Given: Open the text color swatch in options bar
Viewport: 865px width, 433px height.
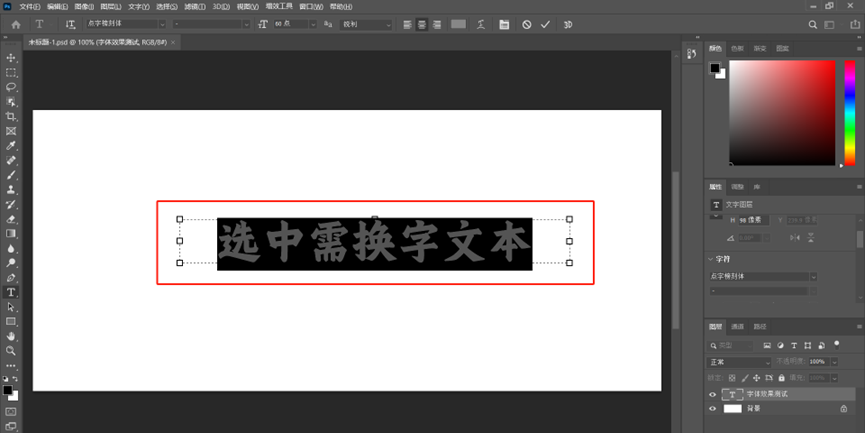Looking at the screenshot, I should point(458,24).
